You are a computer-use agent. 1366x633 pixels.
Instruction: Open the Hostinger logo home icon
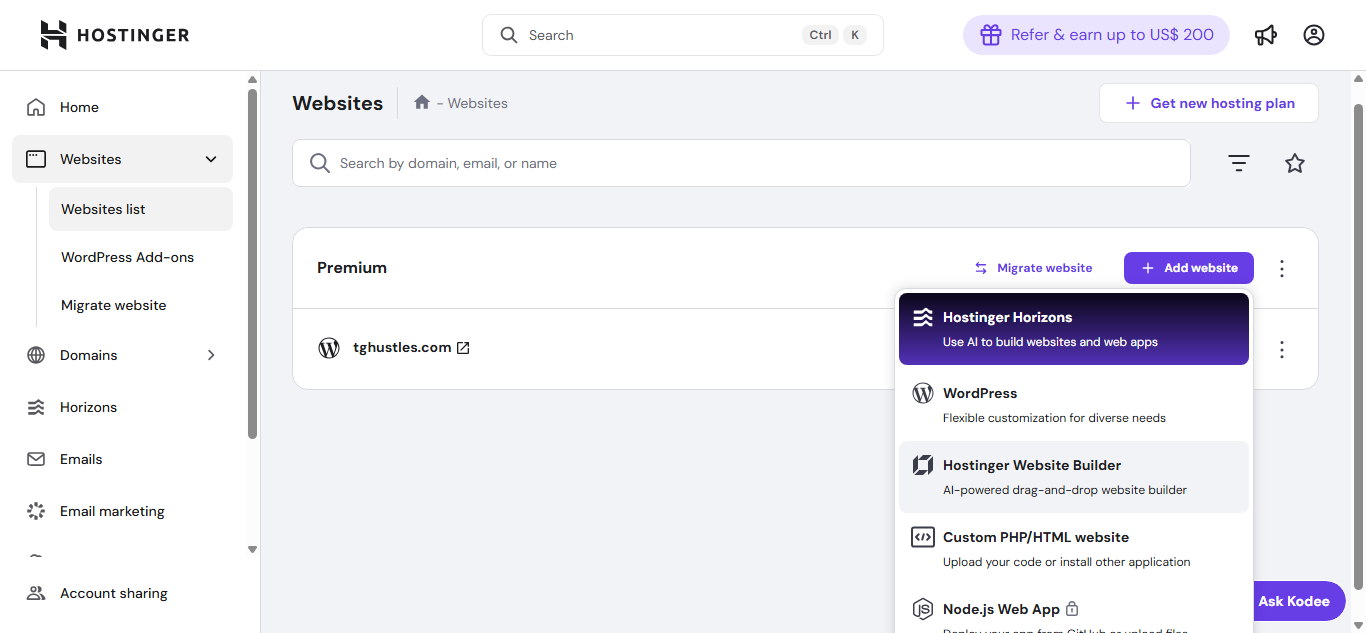[52, 34]
